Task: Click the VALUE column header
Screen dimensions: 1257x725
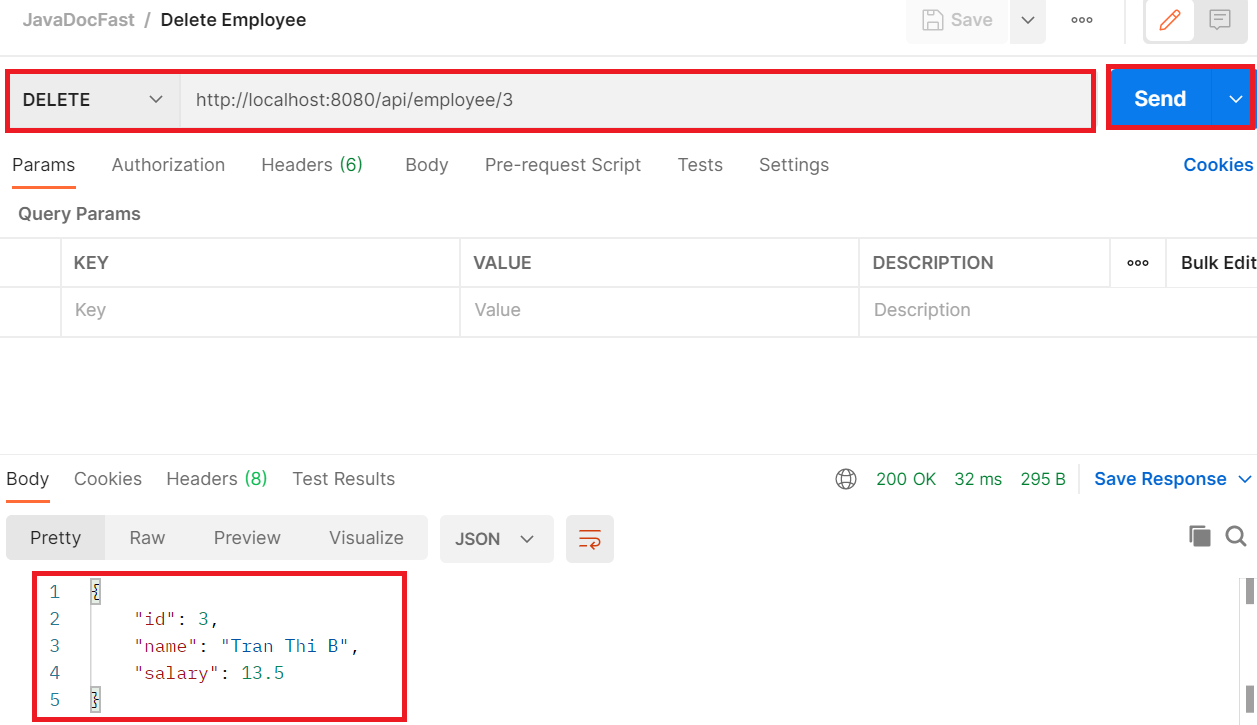Action: (502, 263)
